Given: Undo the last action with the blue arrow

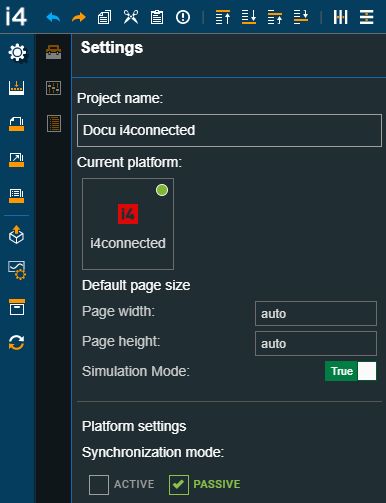Looking at the screenshot, I should [x=53, y=17].
